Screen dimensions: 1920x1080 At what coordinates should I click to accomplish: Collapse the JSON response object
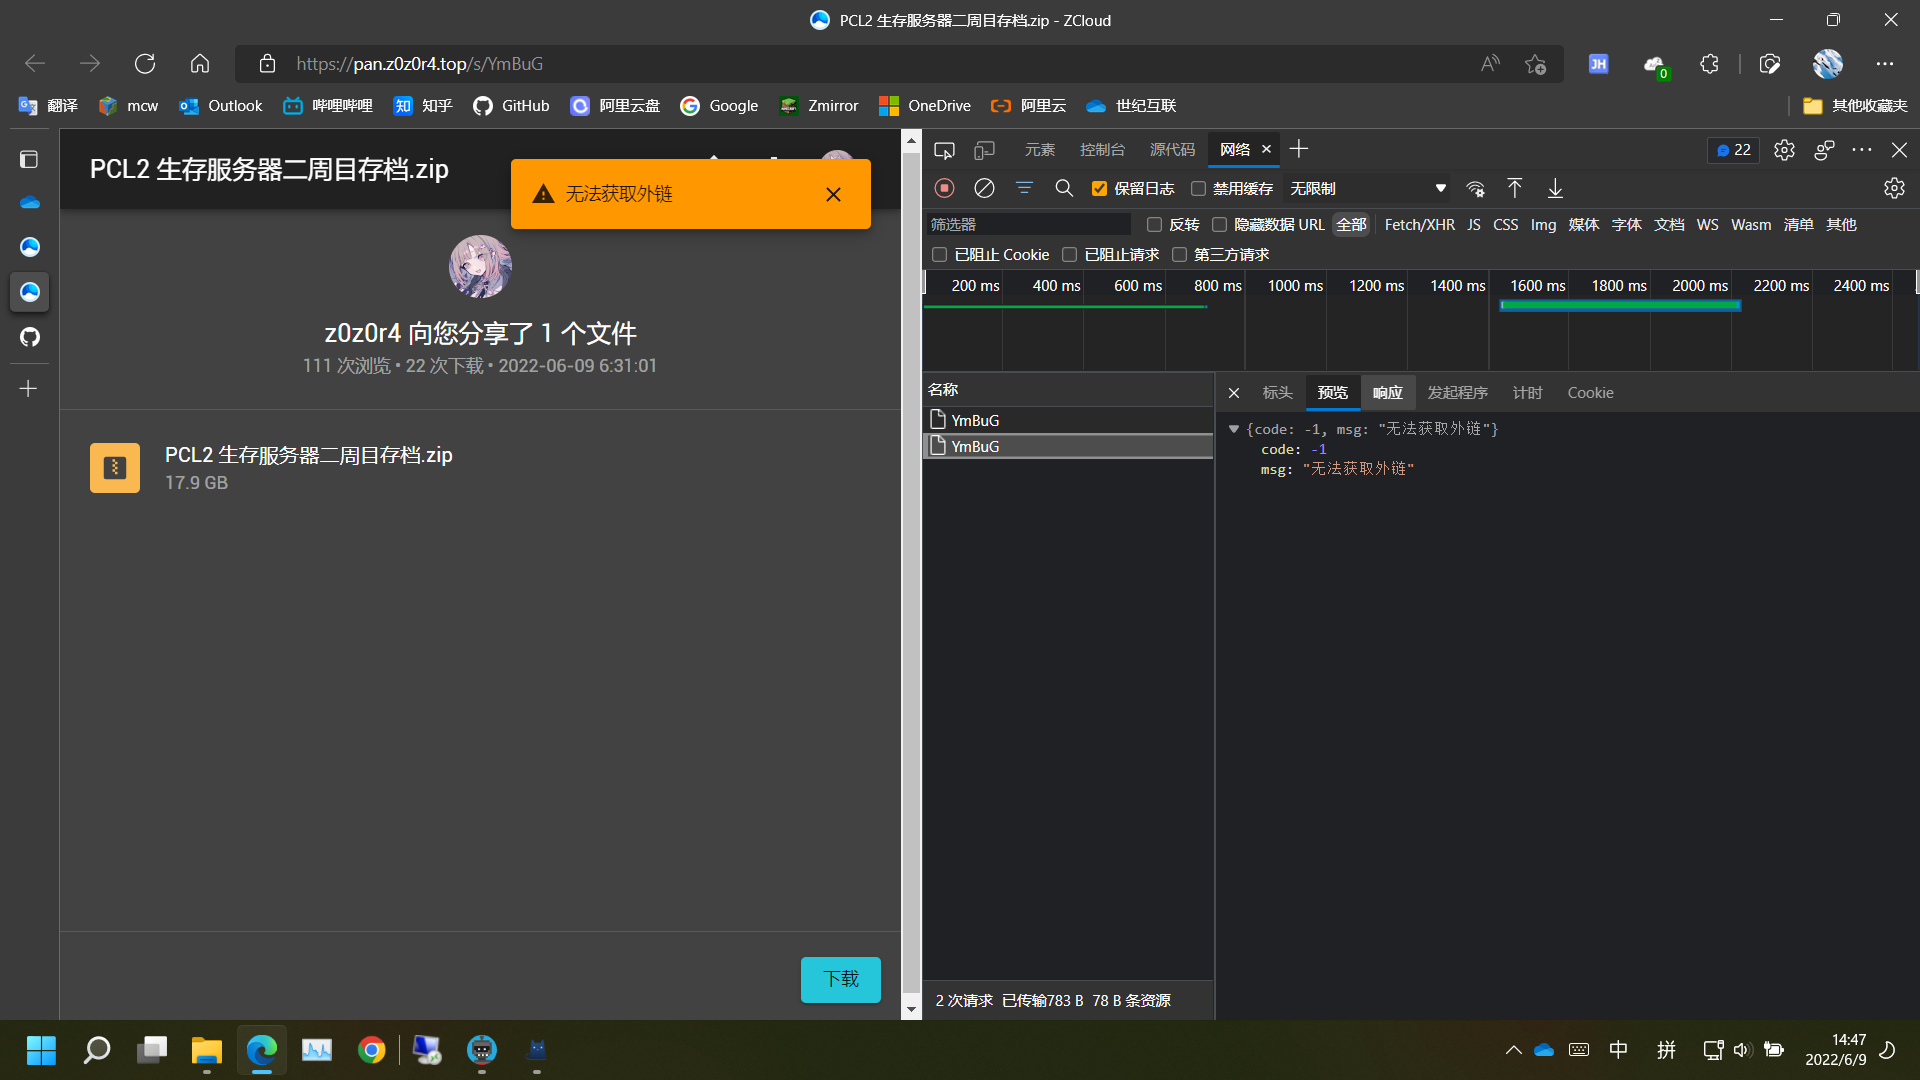pyautogui.click(x=1234, y=428)
